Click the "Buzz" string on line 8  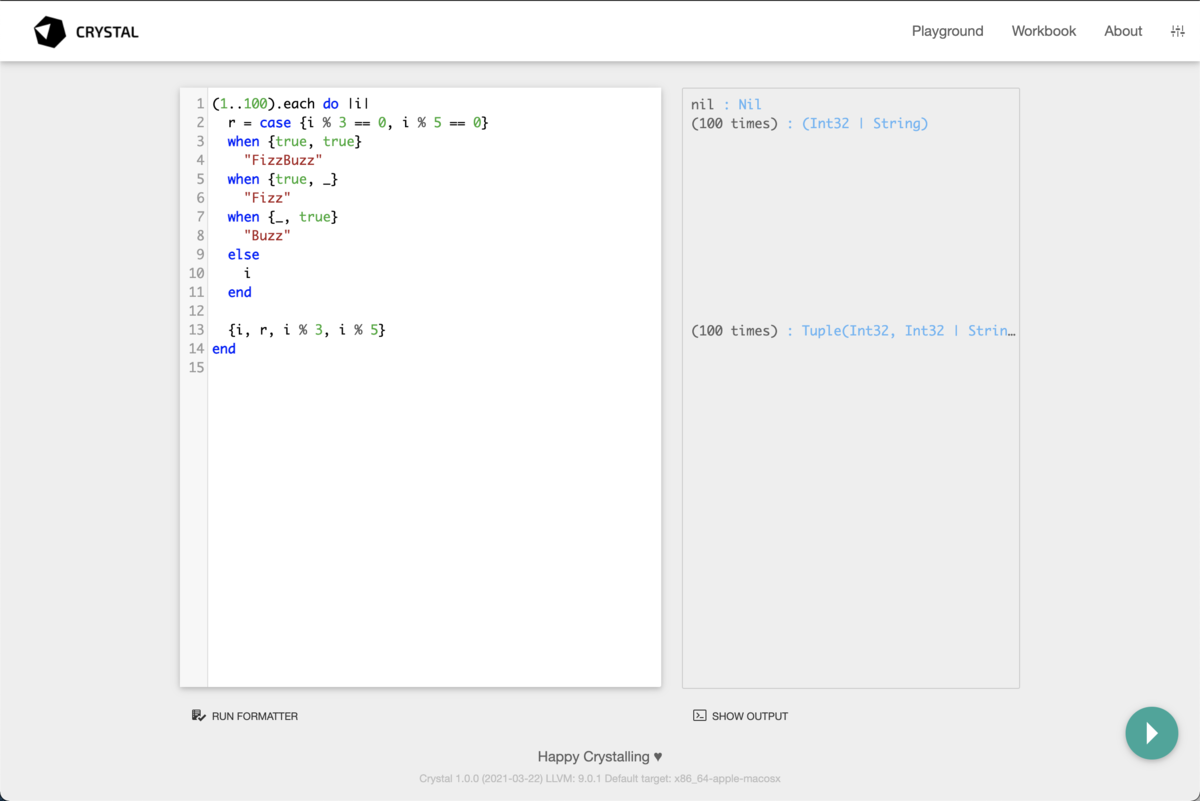click(x=267, y=235)
